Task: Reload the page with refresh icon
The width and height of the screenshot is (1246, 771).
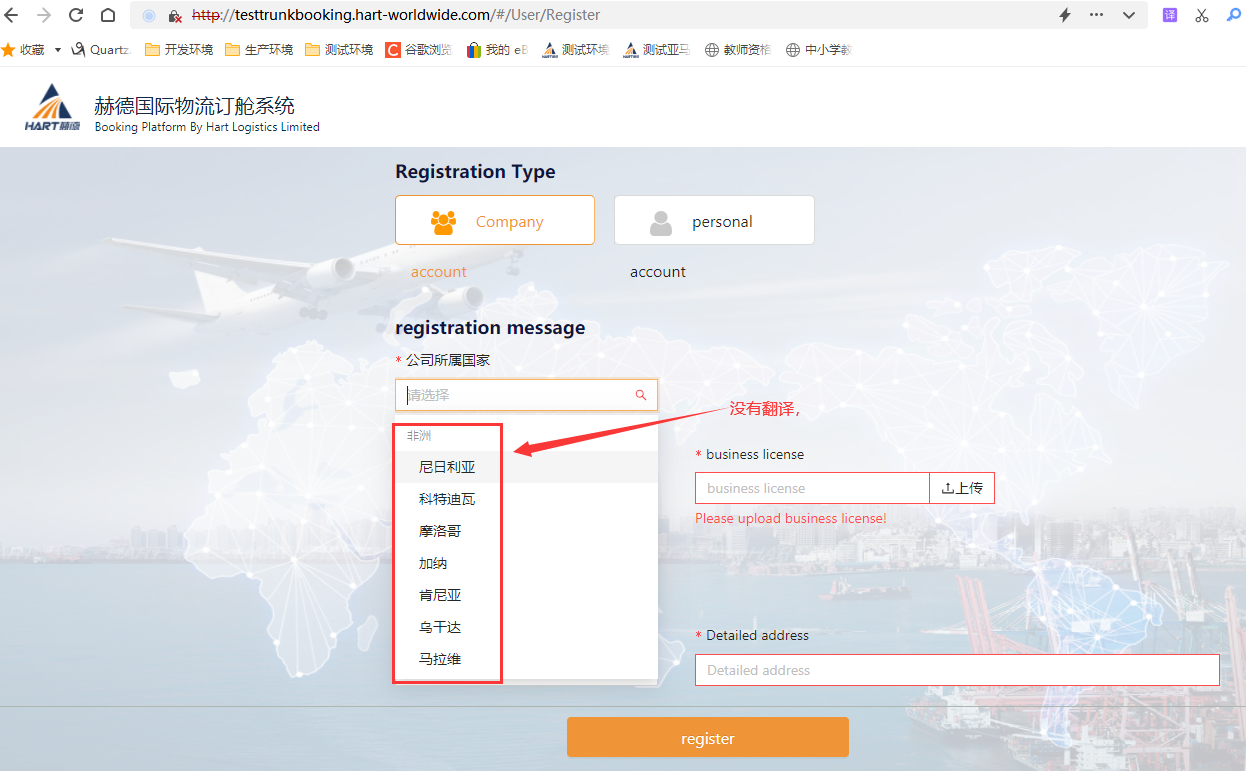Action: [x=76, y=15]
